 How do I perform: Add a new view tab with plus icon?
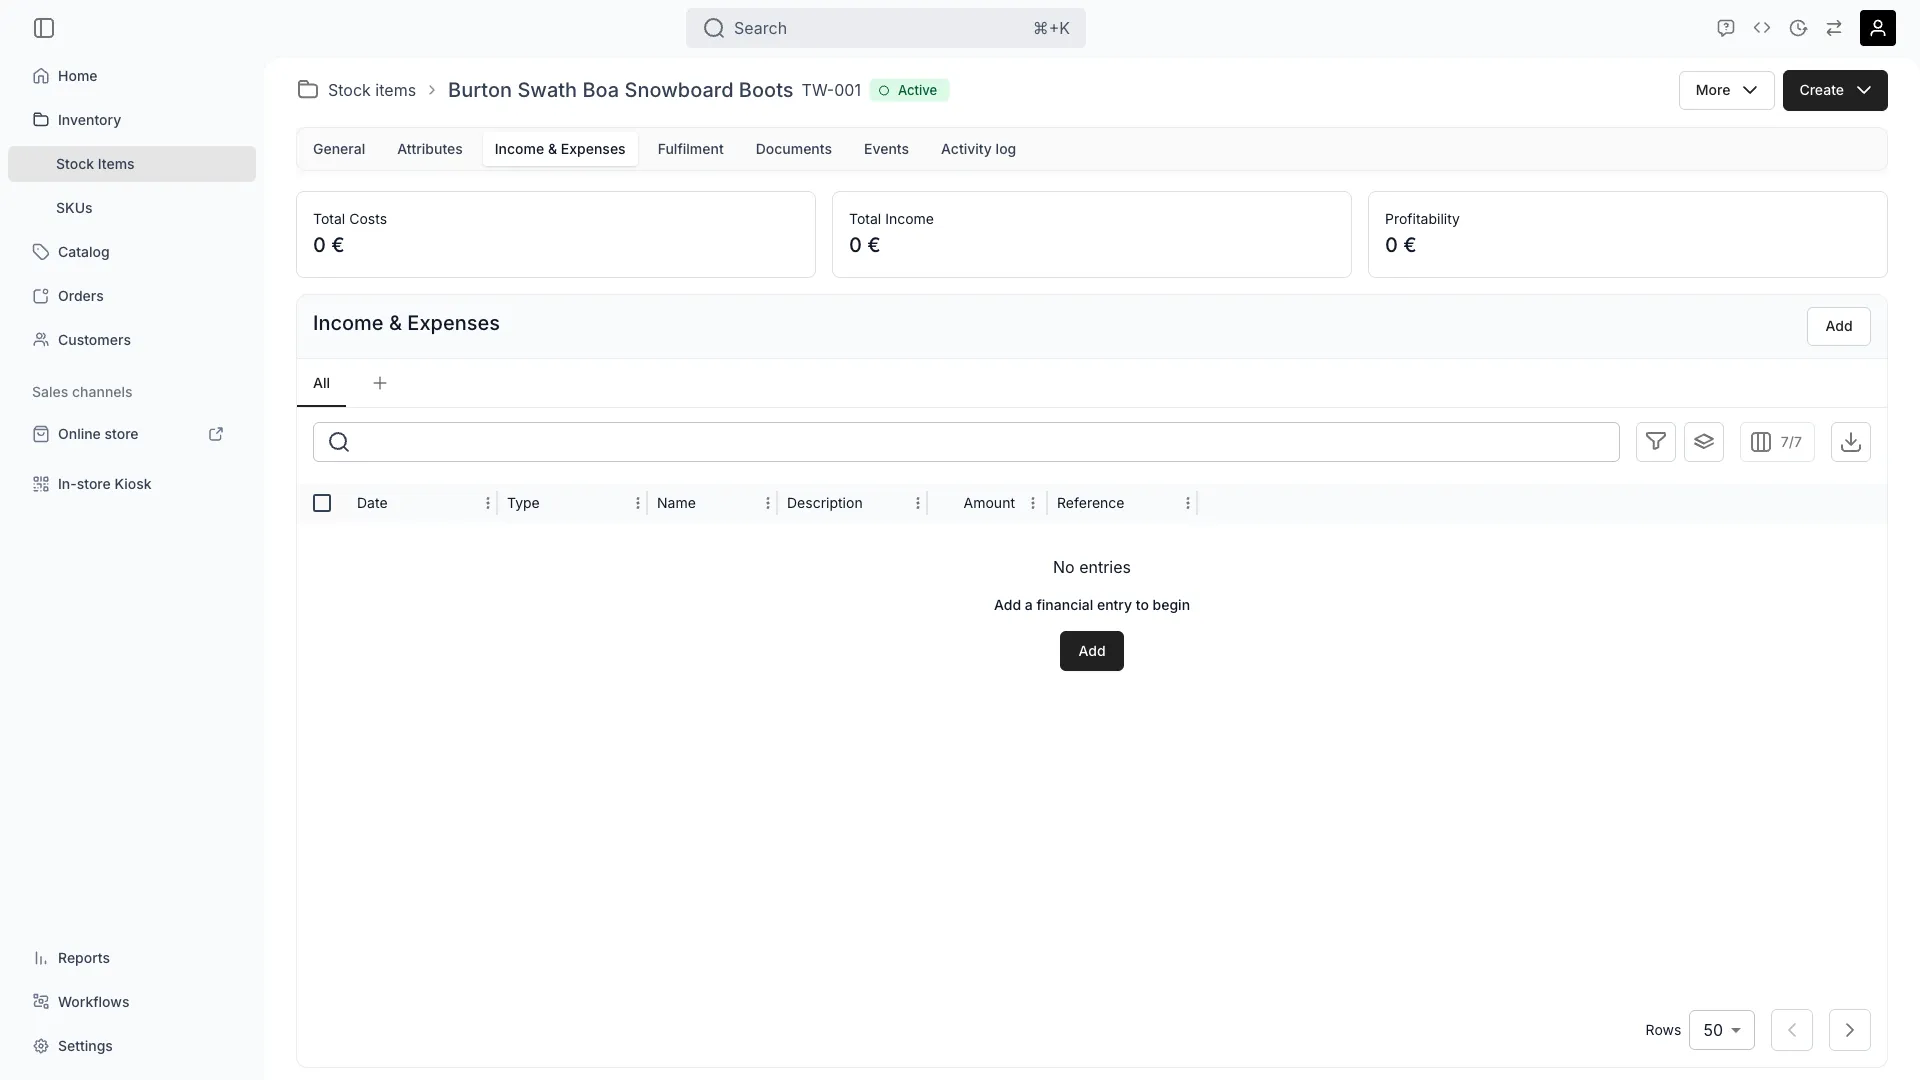coord(380,383)
